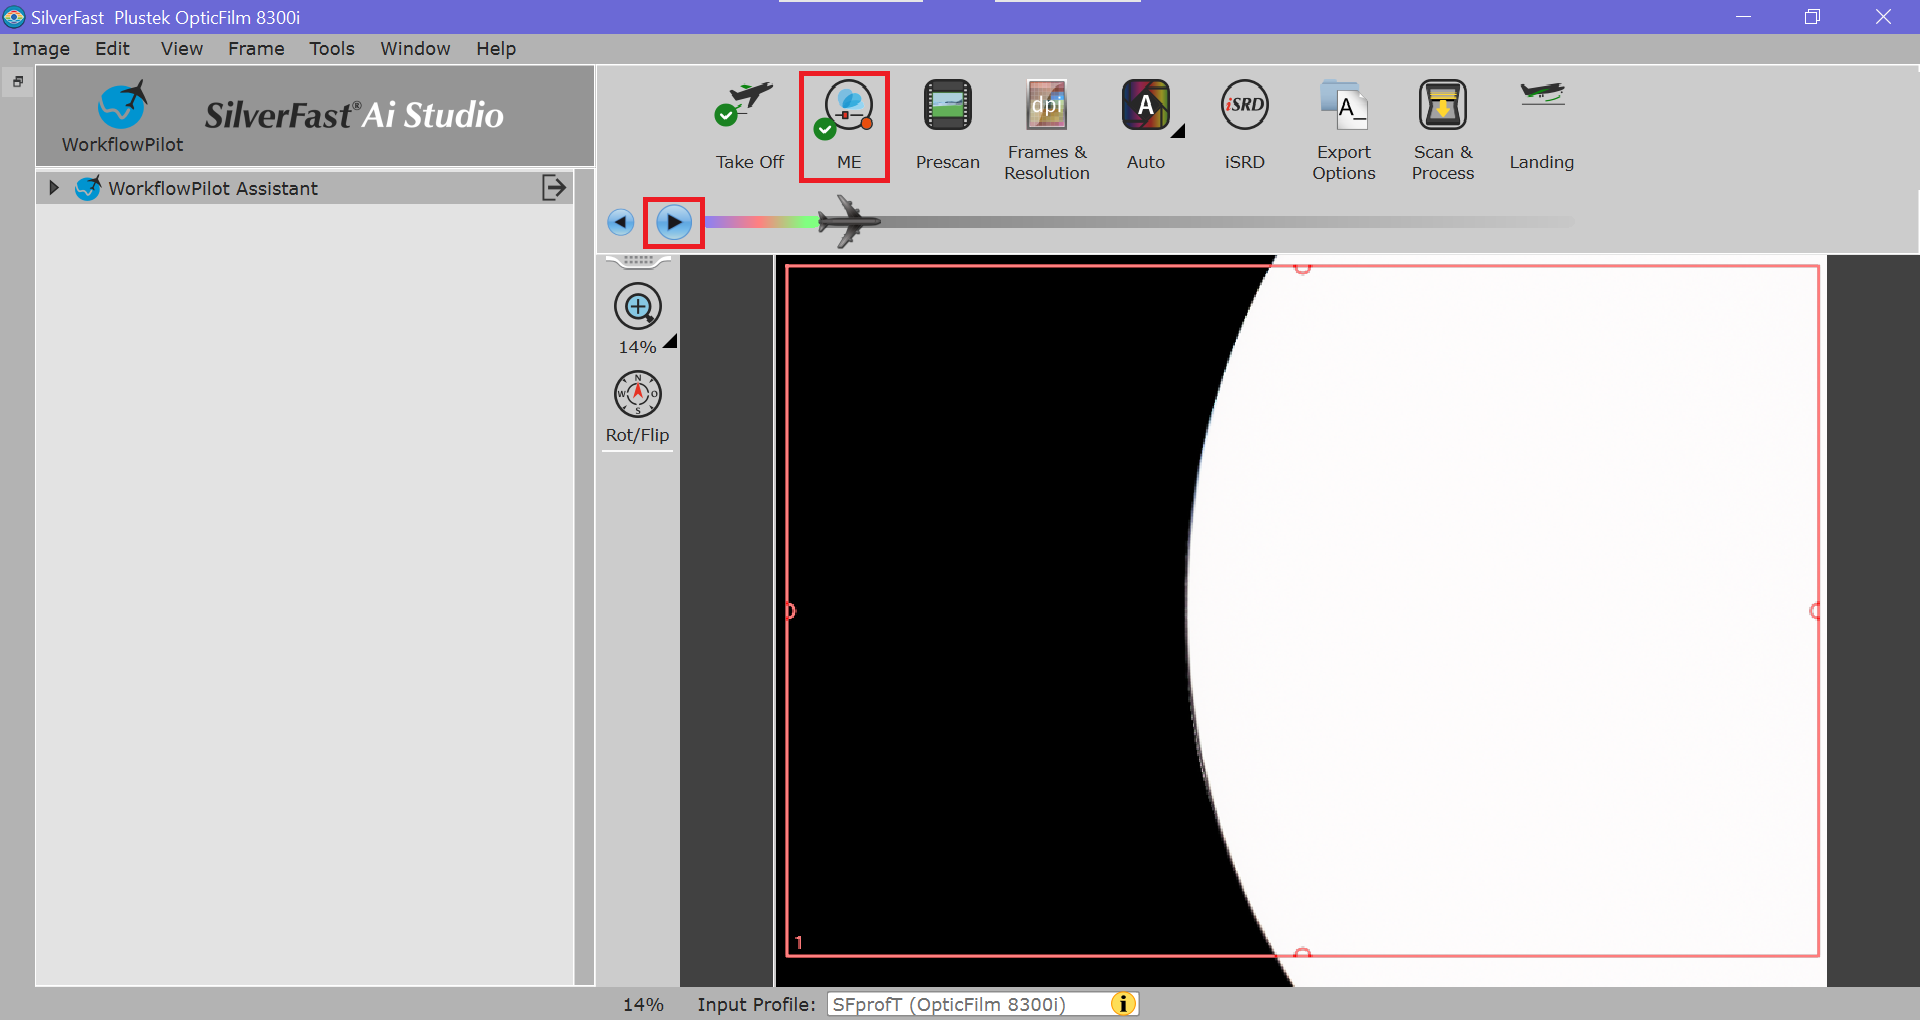This screenshot has width=1920, height=1020.
Task: Click the right edge handle of scan frame
Action: point(1816,610)
